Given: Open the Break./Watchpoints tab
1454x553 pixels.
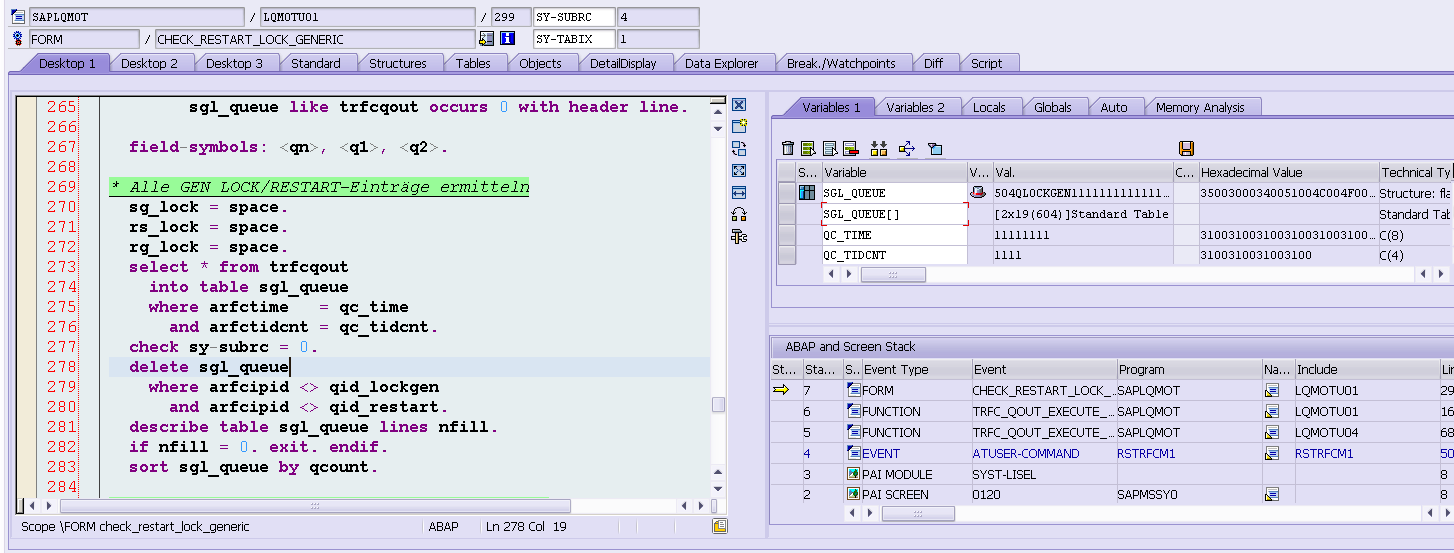Looking at the screenshot, I should click(x=840, y=63).
